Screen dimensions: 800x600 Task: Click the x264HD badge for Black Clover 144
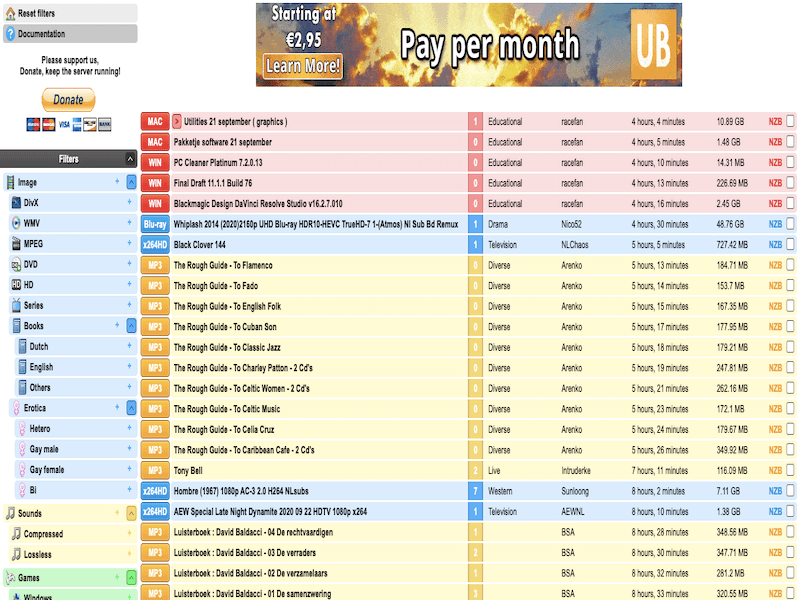155,245
